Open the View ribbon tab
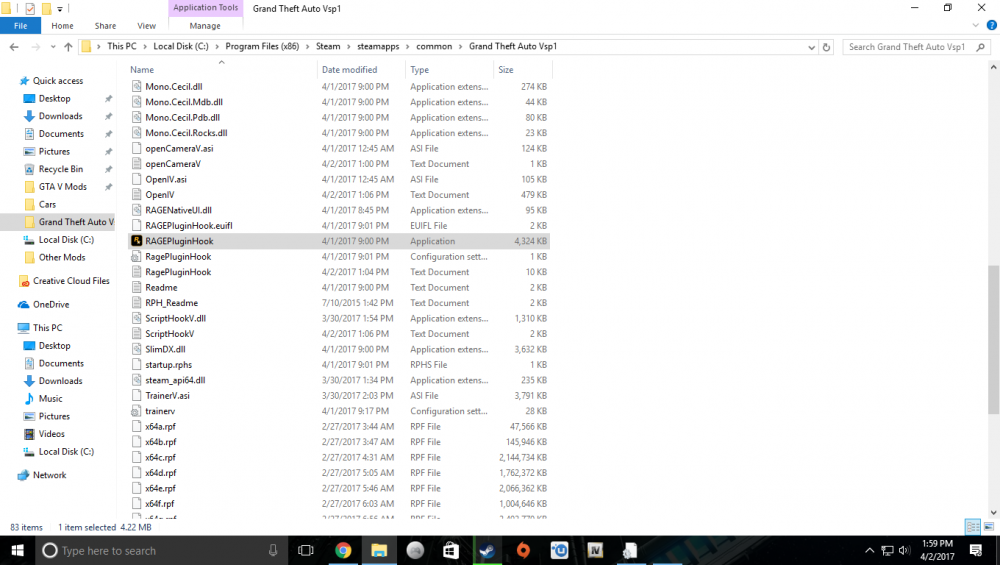 pos(147,26)
